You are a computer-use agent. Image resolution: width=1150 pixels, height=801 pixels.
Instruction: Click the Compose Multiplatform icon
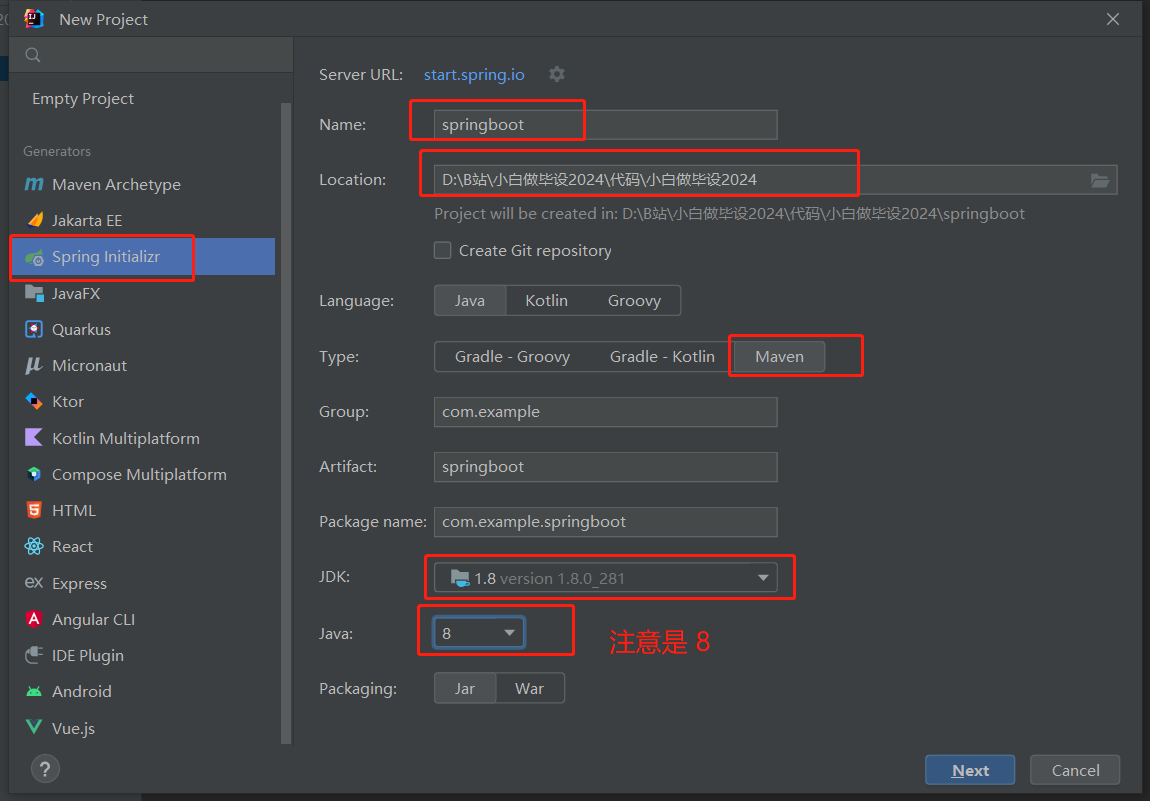pyautogui.click(x=34, y=474)
